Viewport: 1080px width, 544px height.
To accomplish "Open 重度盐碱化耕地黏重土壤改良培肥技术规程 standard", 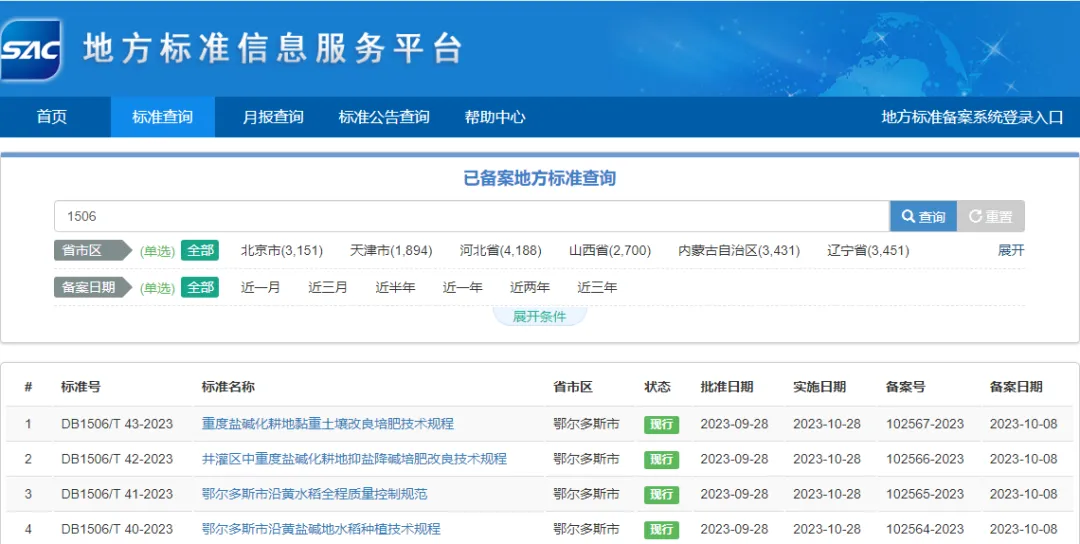I will (x=327, y=423).
